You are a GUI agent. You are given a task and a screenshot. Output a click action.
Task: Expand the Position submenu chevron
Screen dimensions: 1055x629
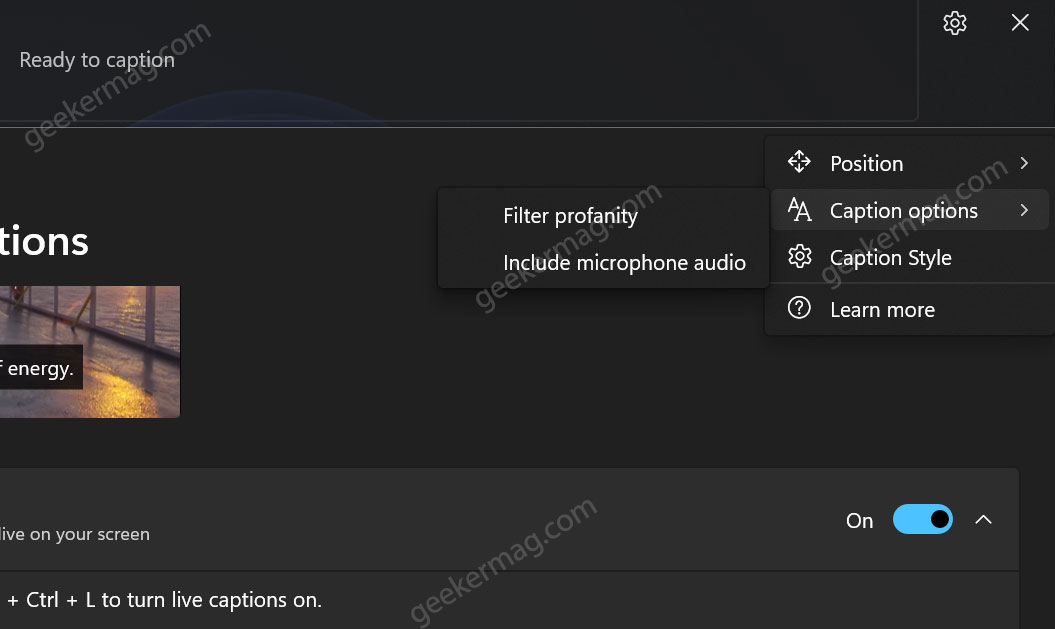[x=1024, y=162]
